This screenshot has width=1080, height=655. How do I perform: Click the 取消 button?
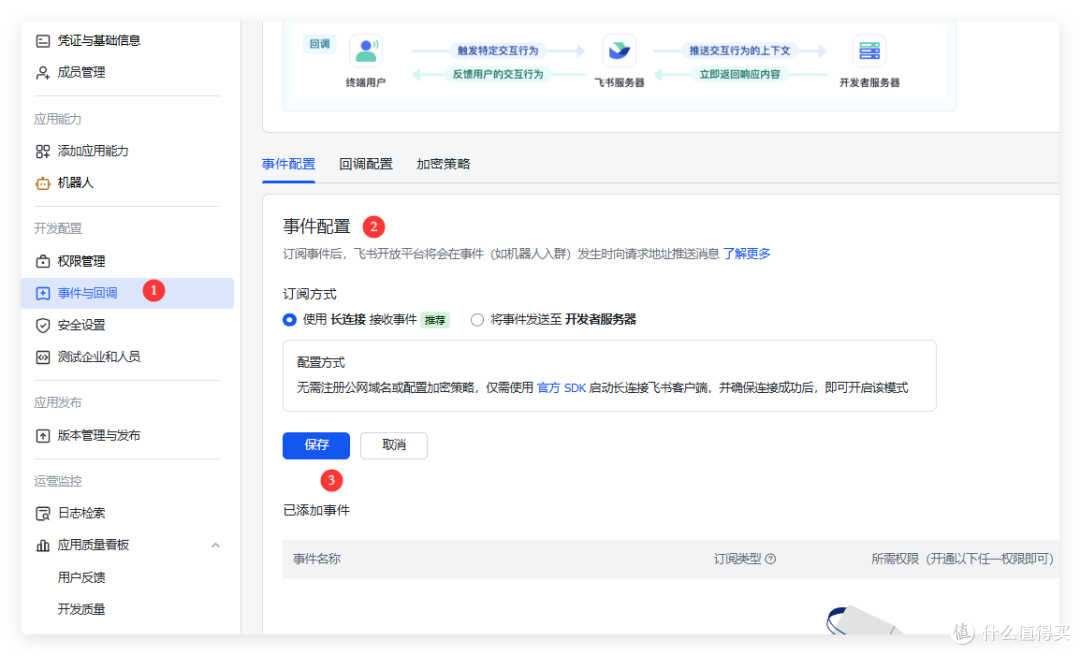point(394,445)
